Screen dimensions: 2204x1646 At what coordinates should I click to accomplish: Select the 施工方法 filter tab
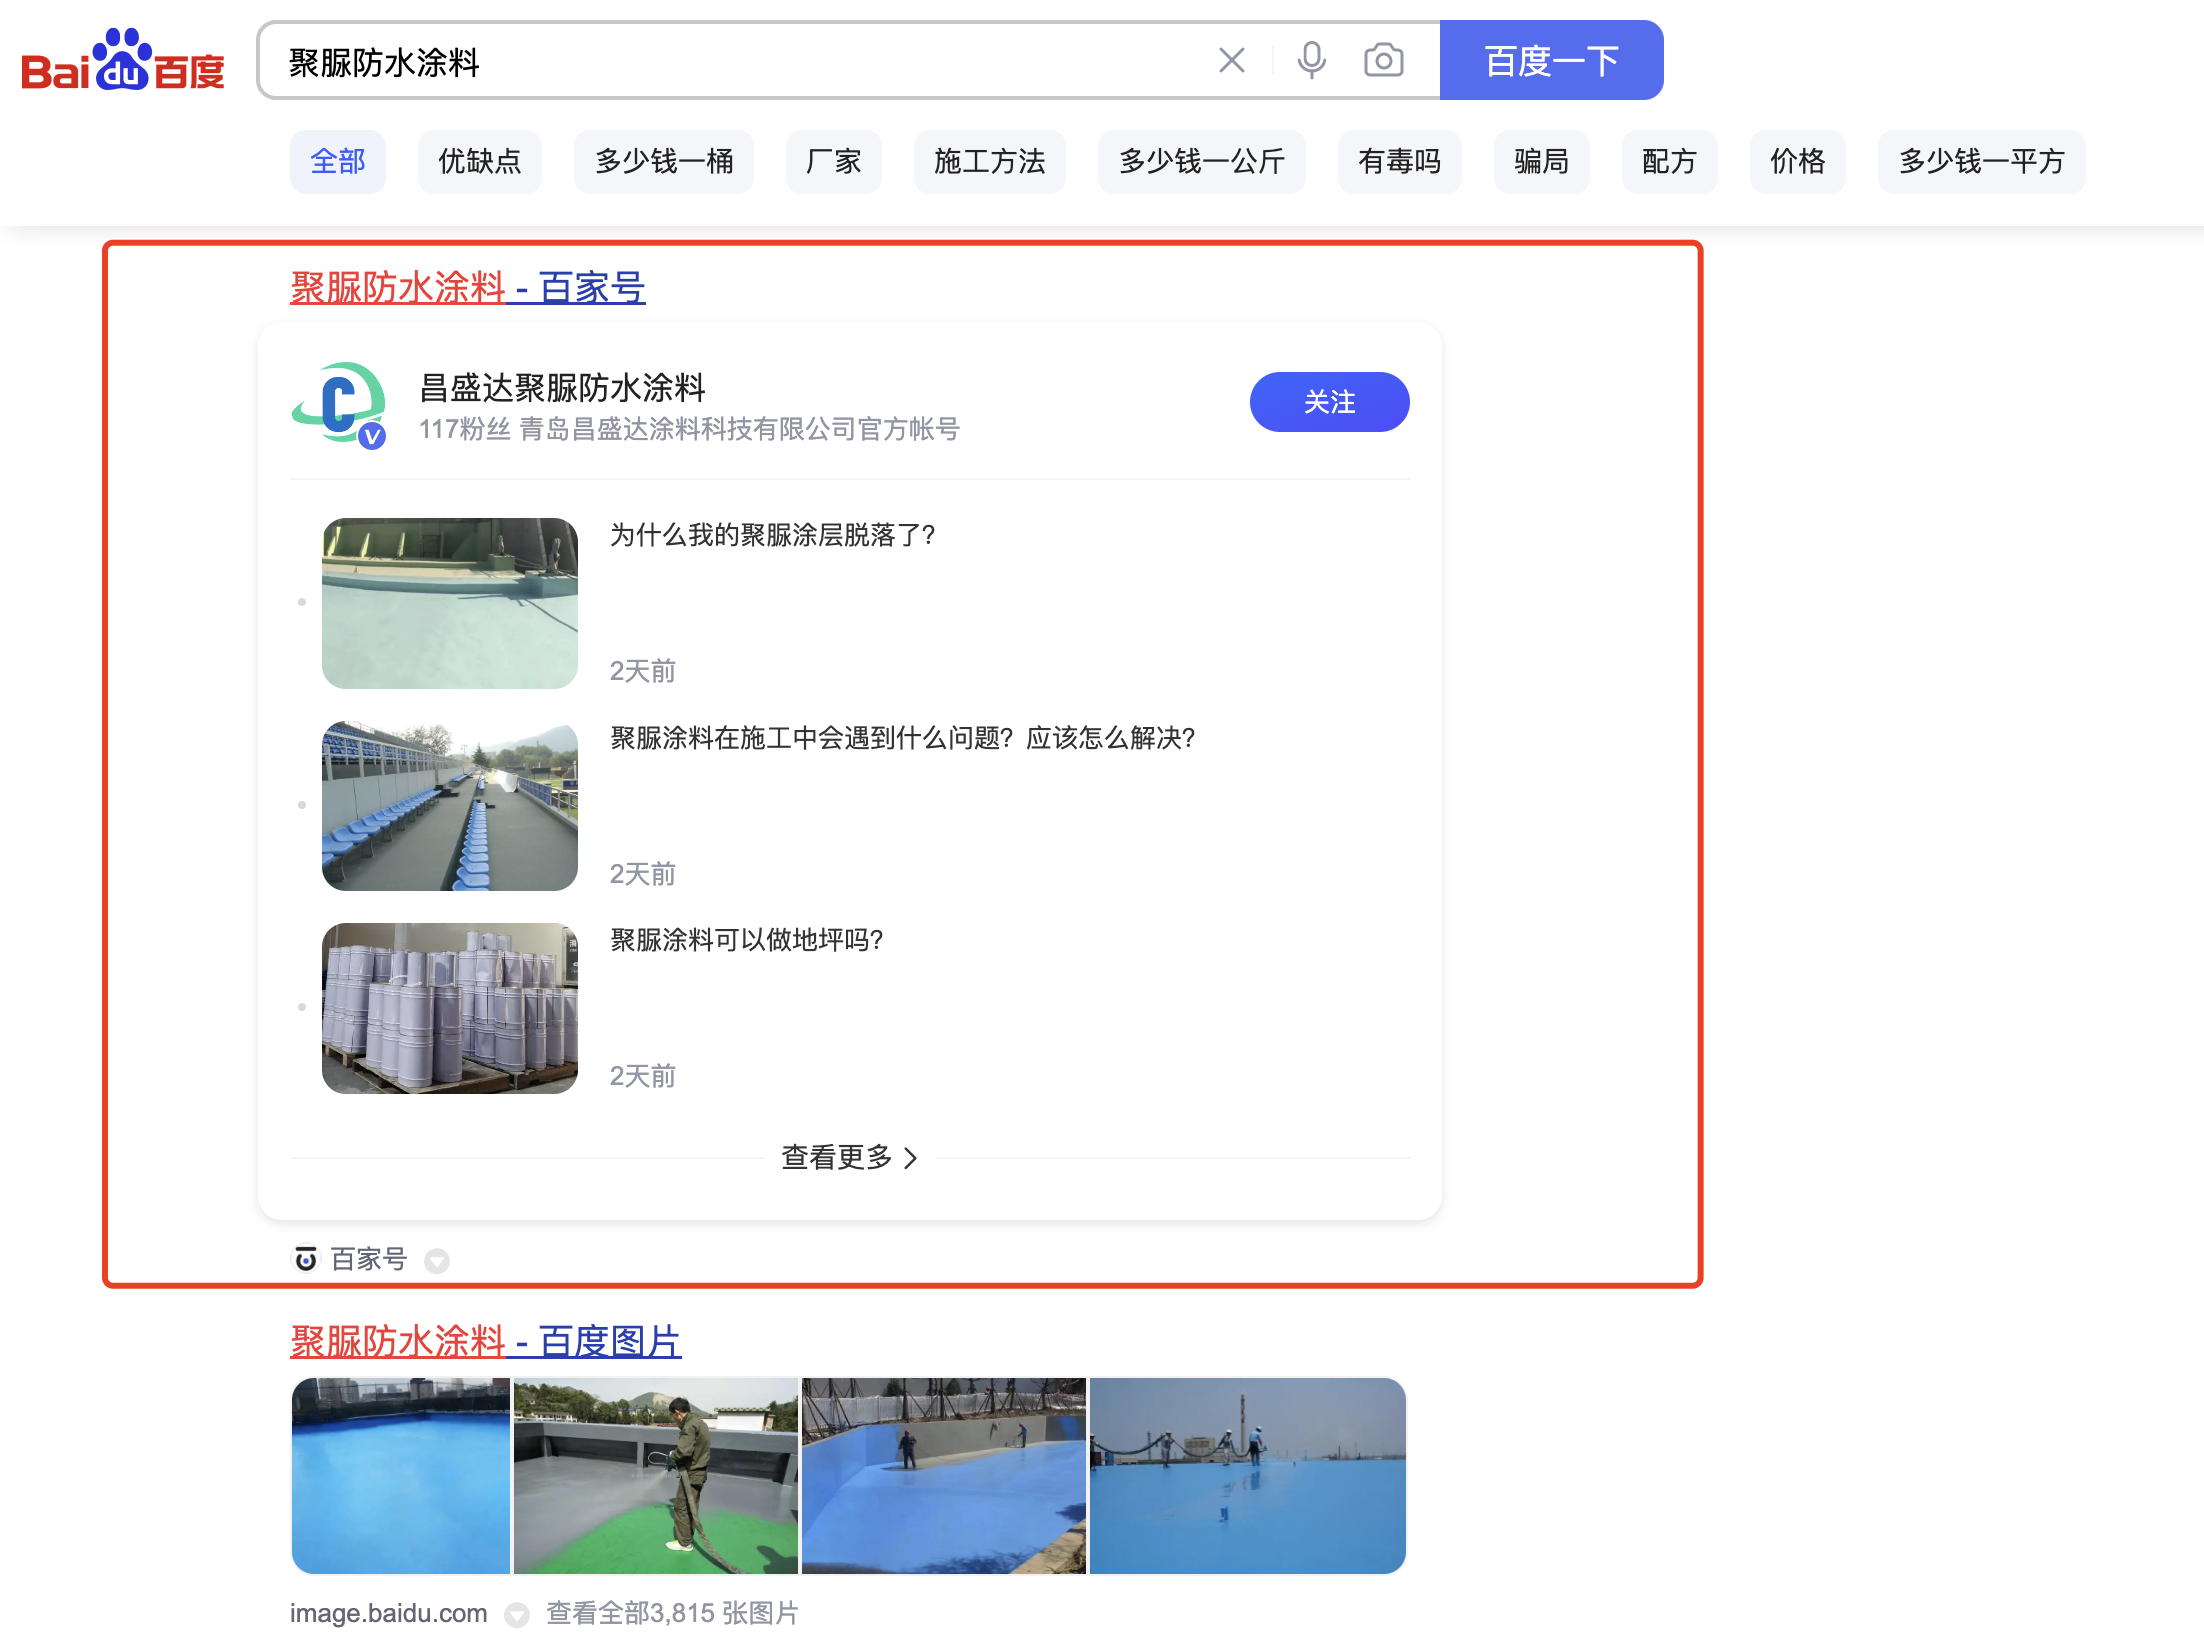pyautogui.click(x=990, y=162)
